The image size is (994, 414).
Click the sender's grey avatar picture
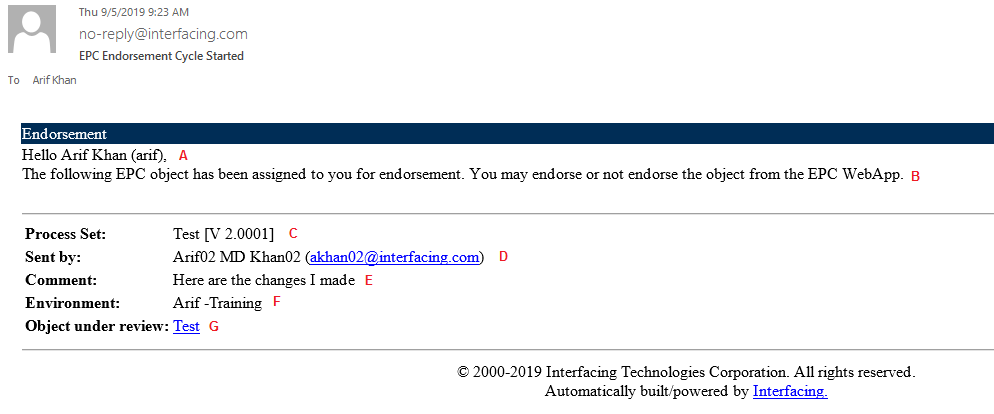[x=32, y=31]
